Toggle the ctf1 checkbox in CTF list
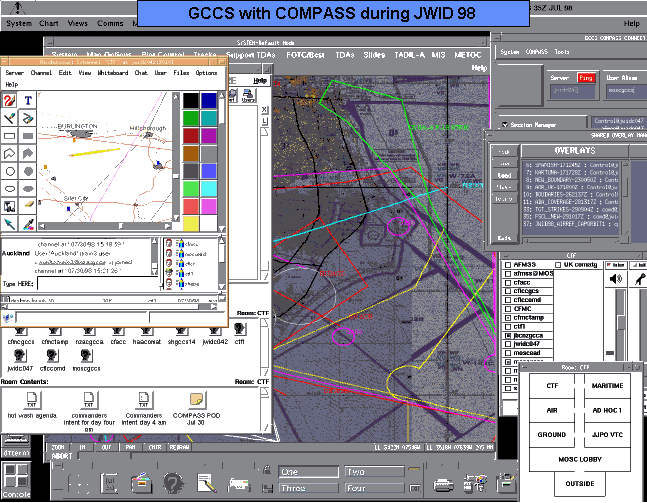This screenshot has width=647, height=503. pos(508,326)
